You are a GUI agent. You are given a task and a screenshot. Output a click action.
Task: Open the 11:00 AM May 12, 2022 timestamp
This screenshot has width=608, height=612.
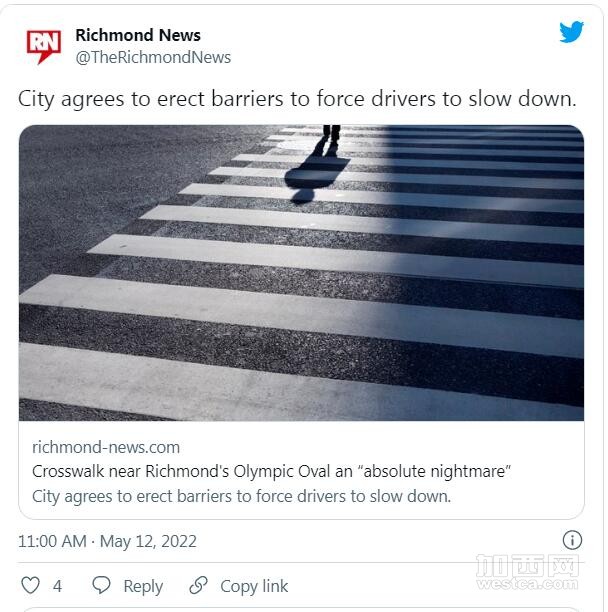(x=107, y=541)
